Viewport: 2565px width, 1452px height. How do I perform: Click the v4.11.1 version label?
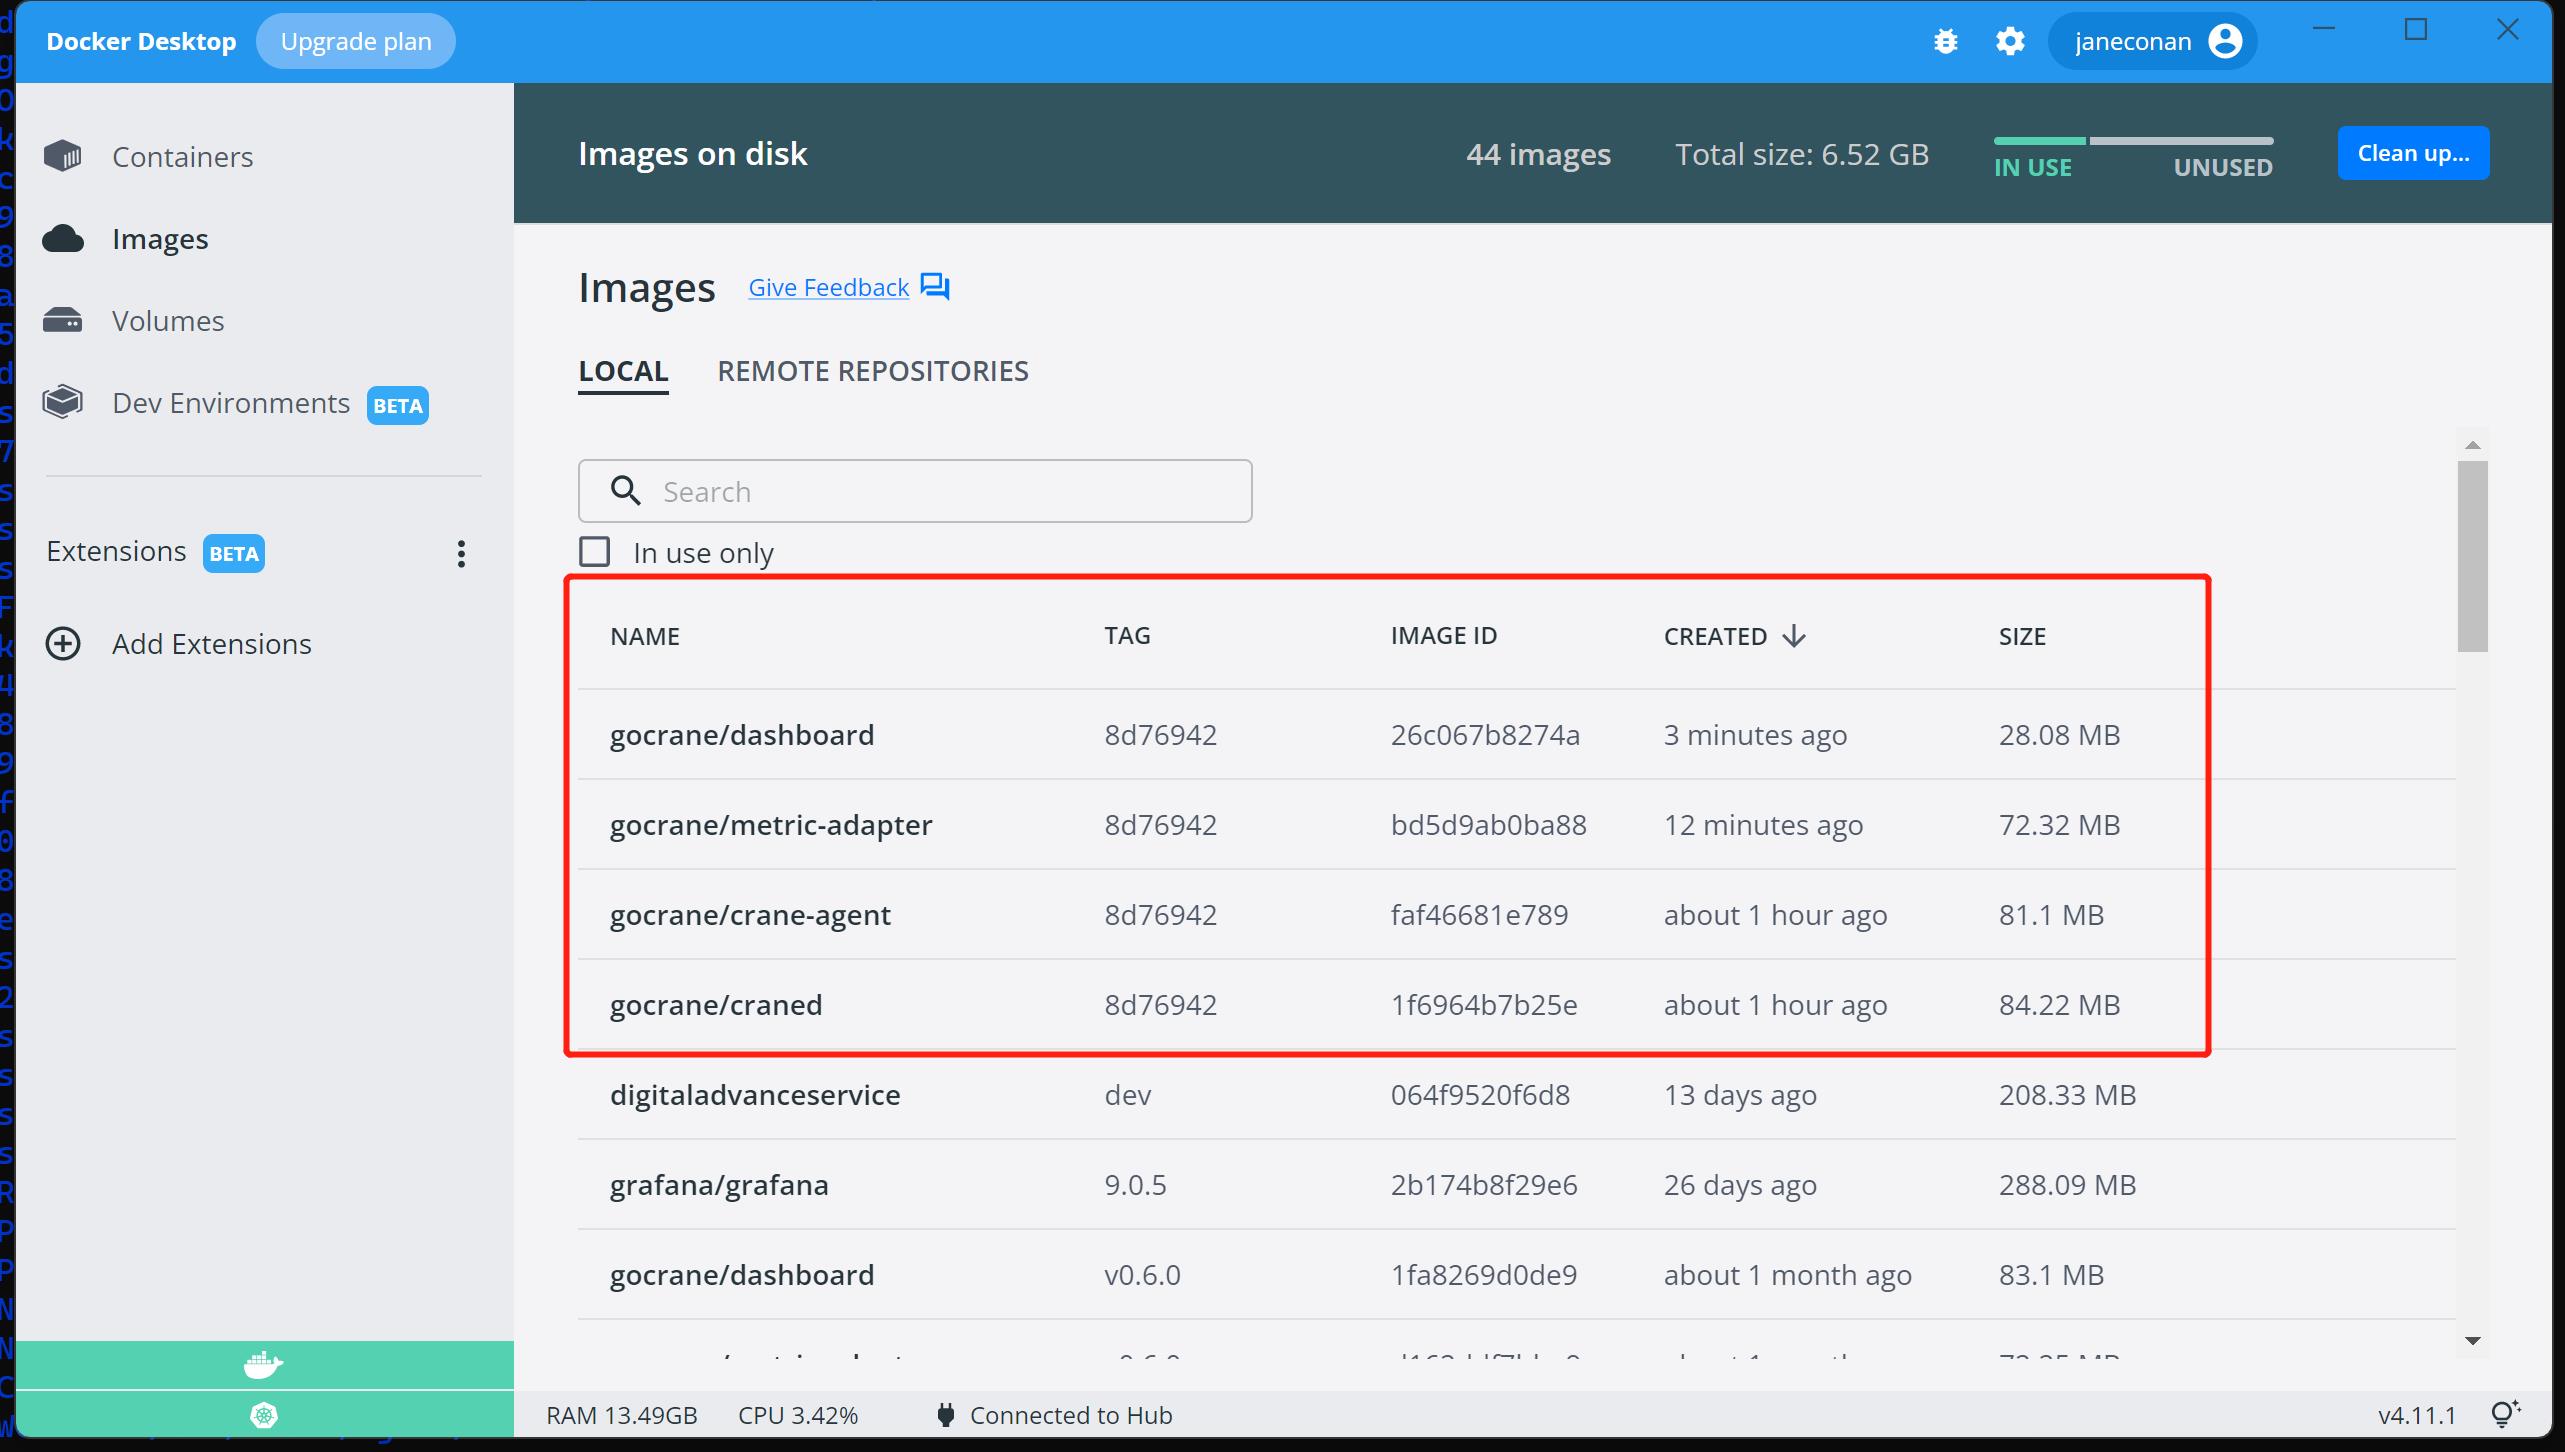pyautogui.click(x=2416, y=1415)
